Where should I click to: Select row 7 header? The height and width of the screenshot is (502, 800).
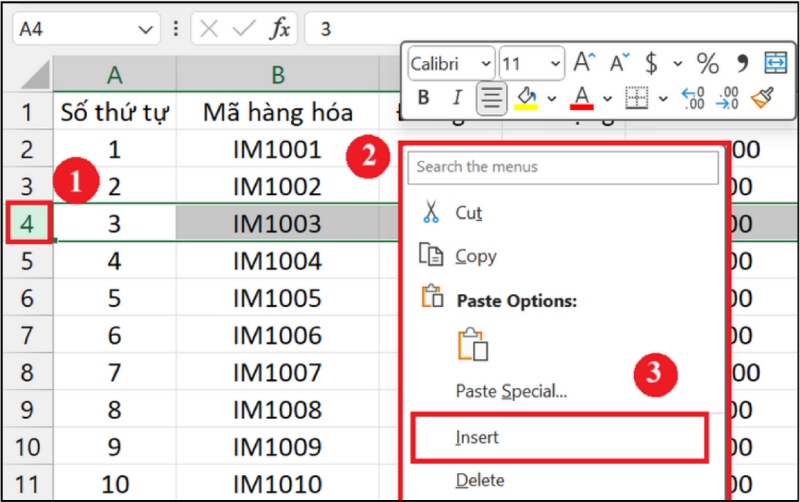[27, 335]
